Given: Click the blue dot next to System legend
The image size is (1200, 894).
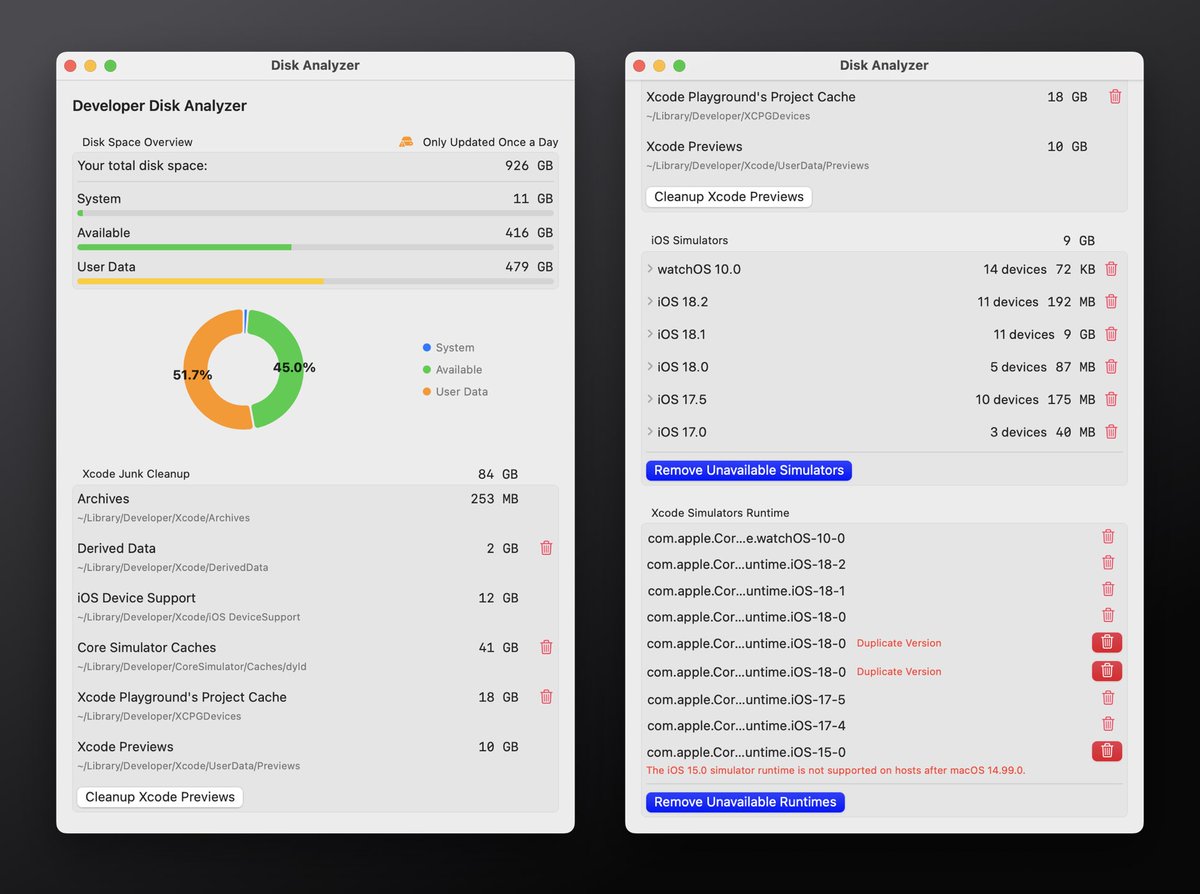Looking at the screenshot, I should (x=427, y=347).
